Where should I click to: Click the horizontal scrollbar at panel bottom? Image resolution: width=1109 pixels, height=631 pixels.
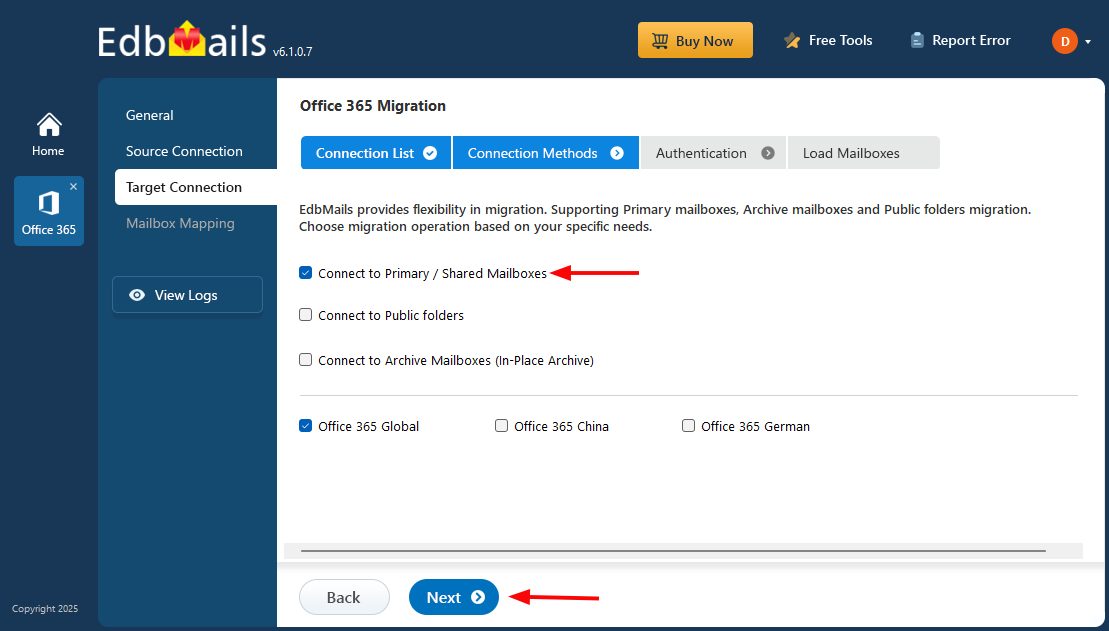pos(673,550)
